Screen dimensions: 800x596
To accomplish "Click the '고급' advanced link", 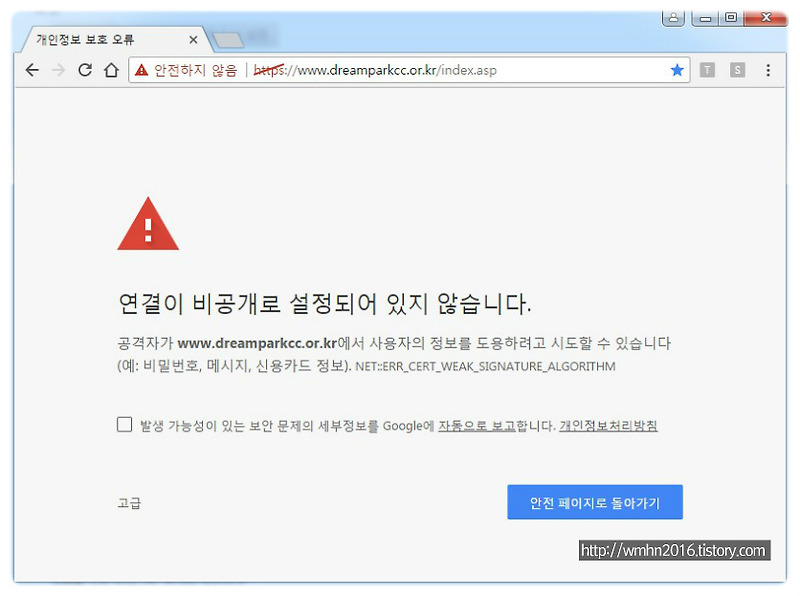I will coord(129,503).
